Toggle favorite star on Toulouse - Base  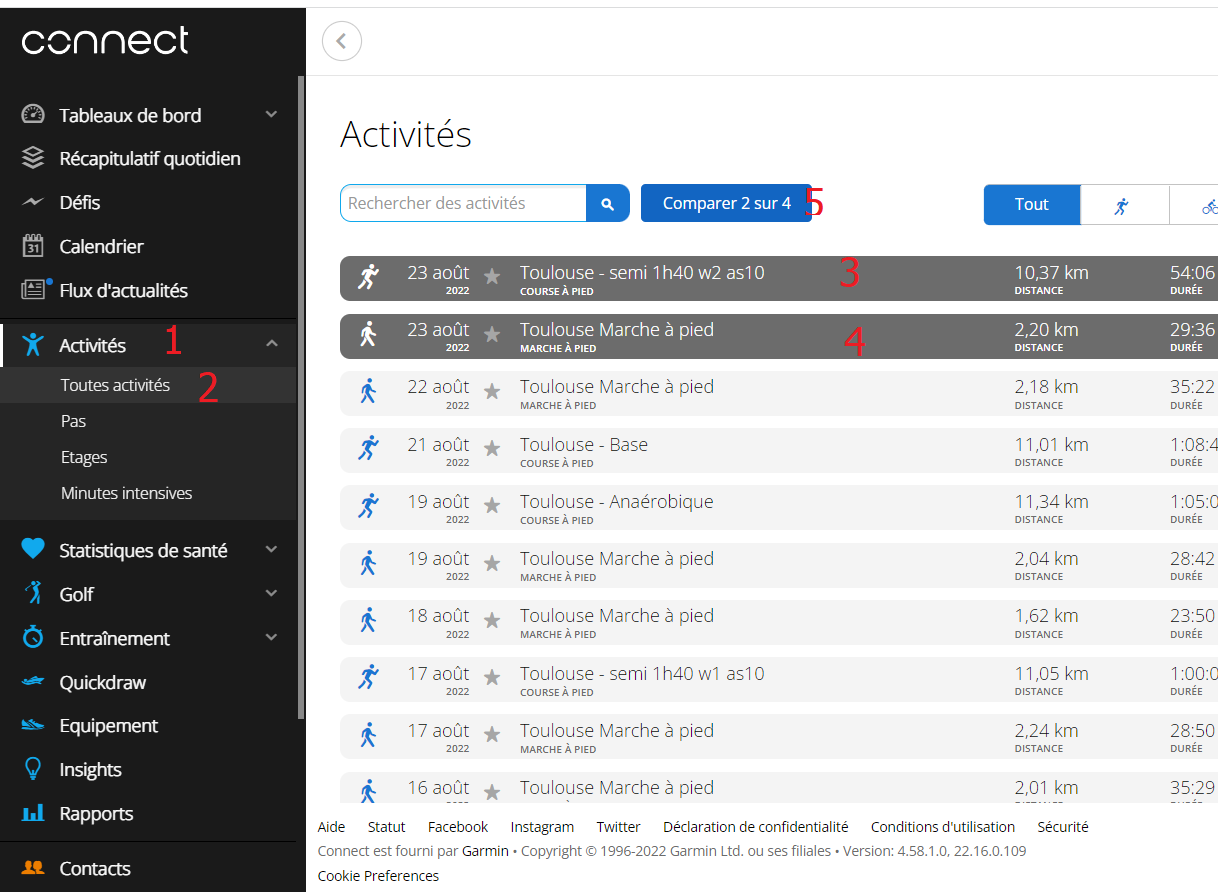(492, 449)
